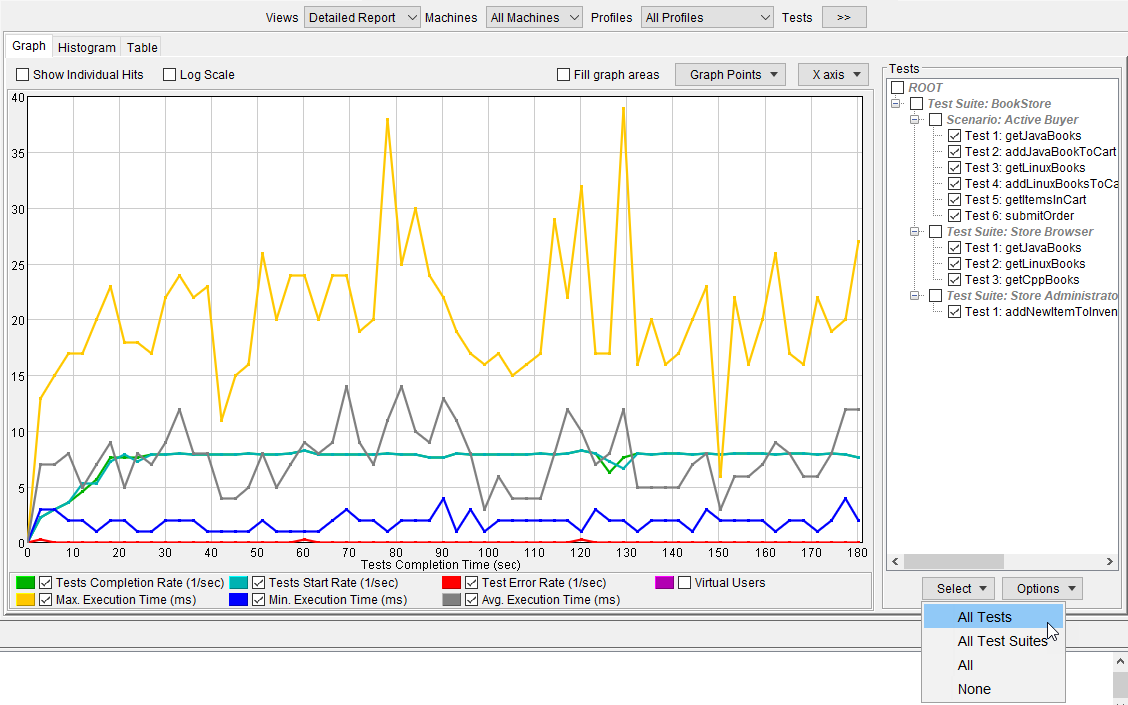1128x705 pixels.
Task: Open the Options dropdown button
Action: coord(1042,588)
